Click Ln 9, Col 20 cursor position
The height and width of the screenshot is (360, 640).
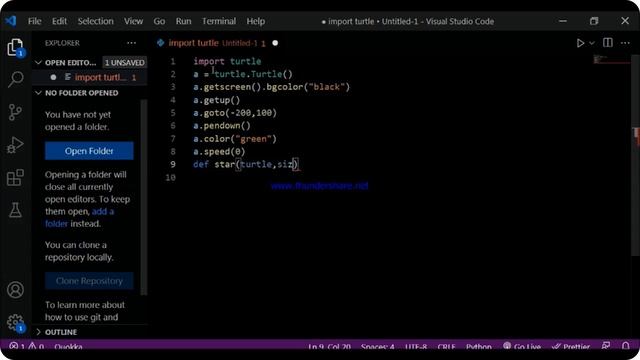click(x=329, y=346)
